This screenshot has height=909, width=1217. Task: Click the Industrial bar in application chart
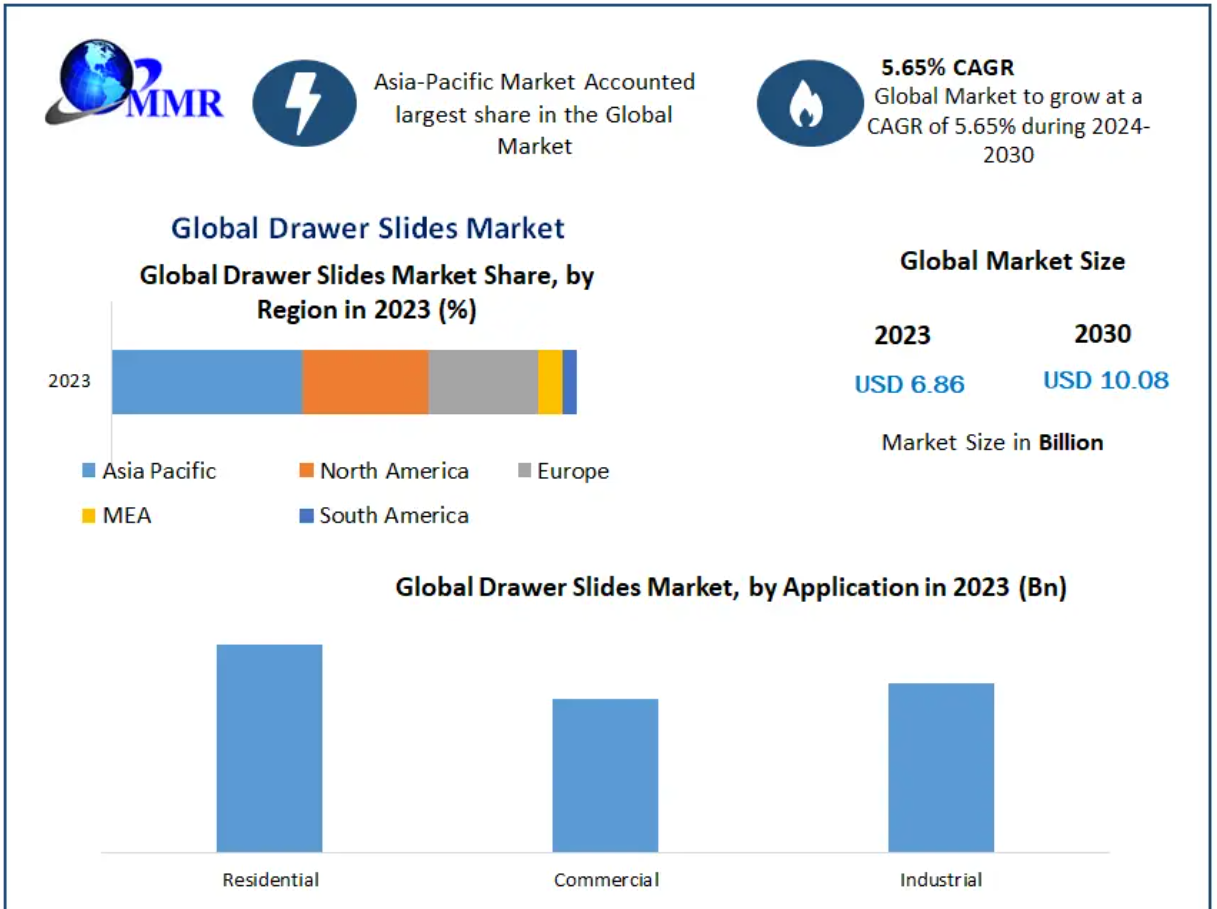[941, 767]
